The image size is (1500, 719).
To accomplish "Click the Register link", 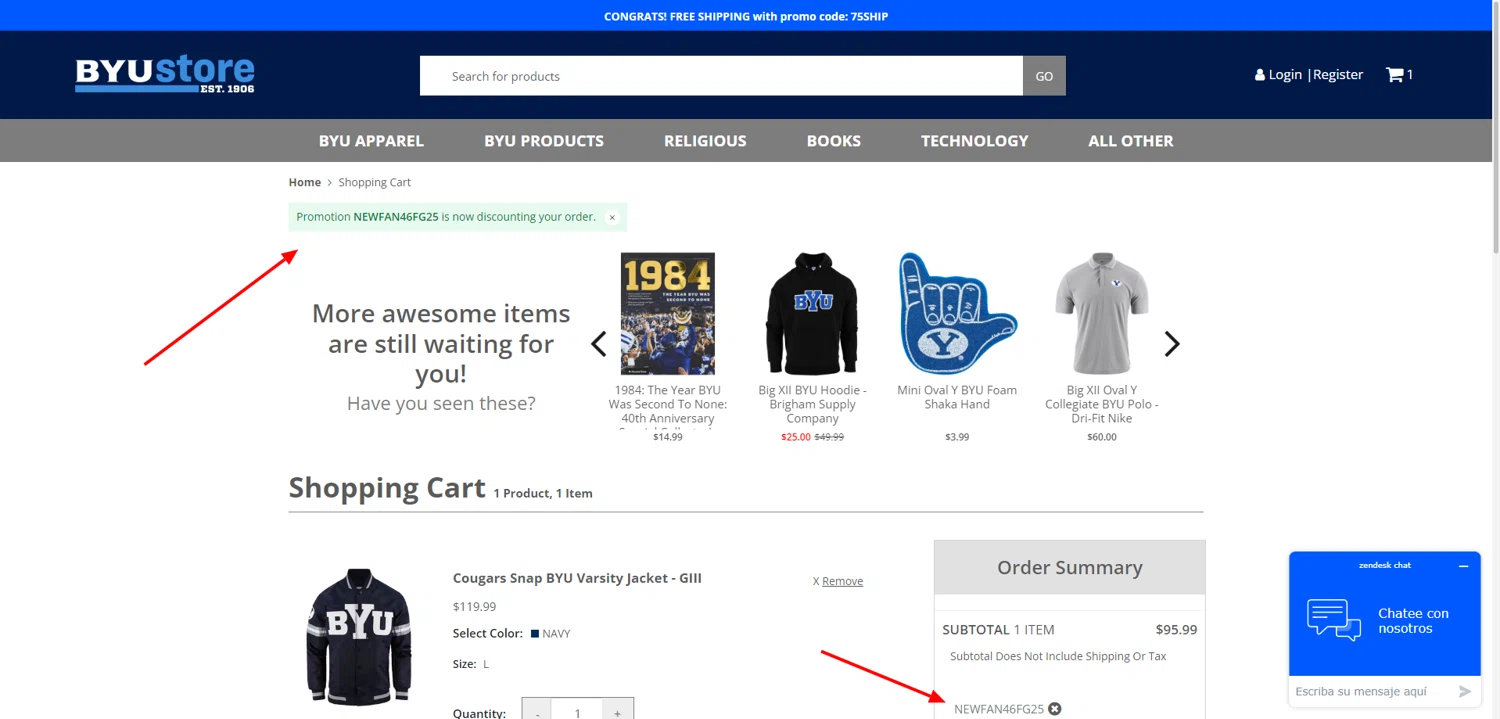I will click(x=1338, y=75).
